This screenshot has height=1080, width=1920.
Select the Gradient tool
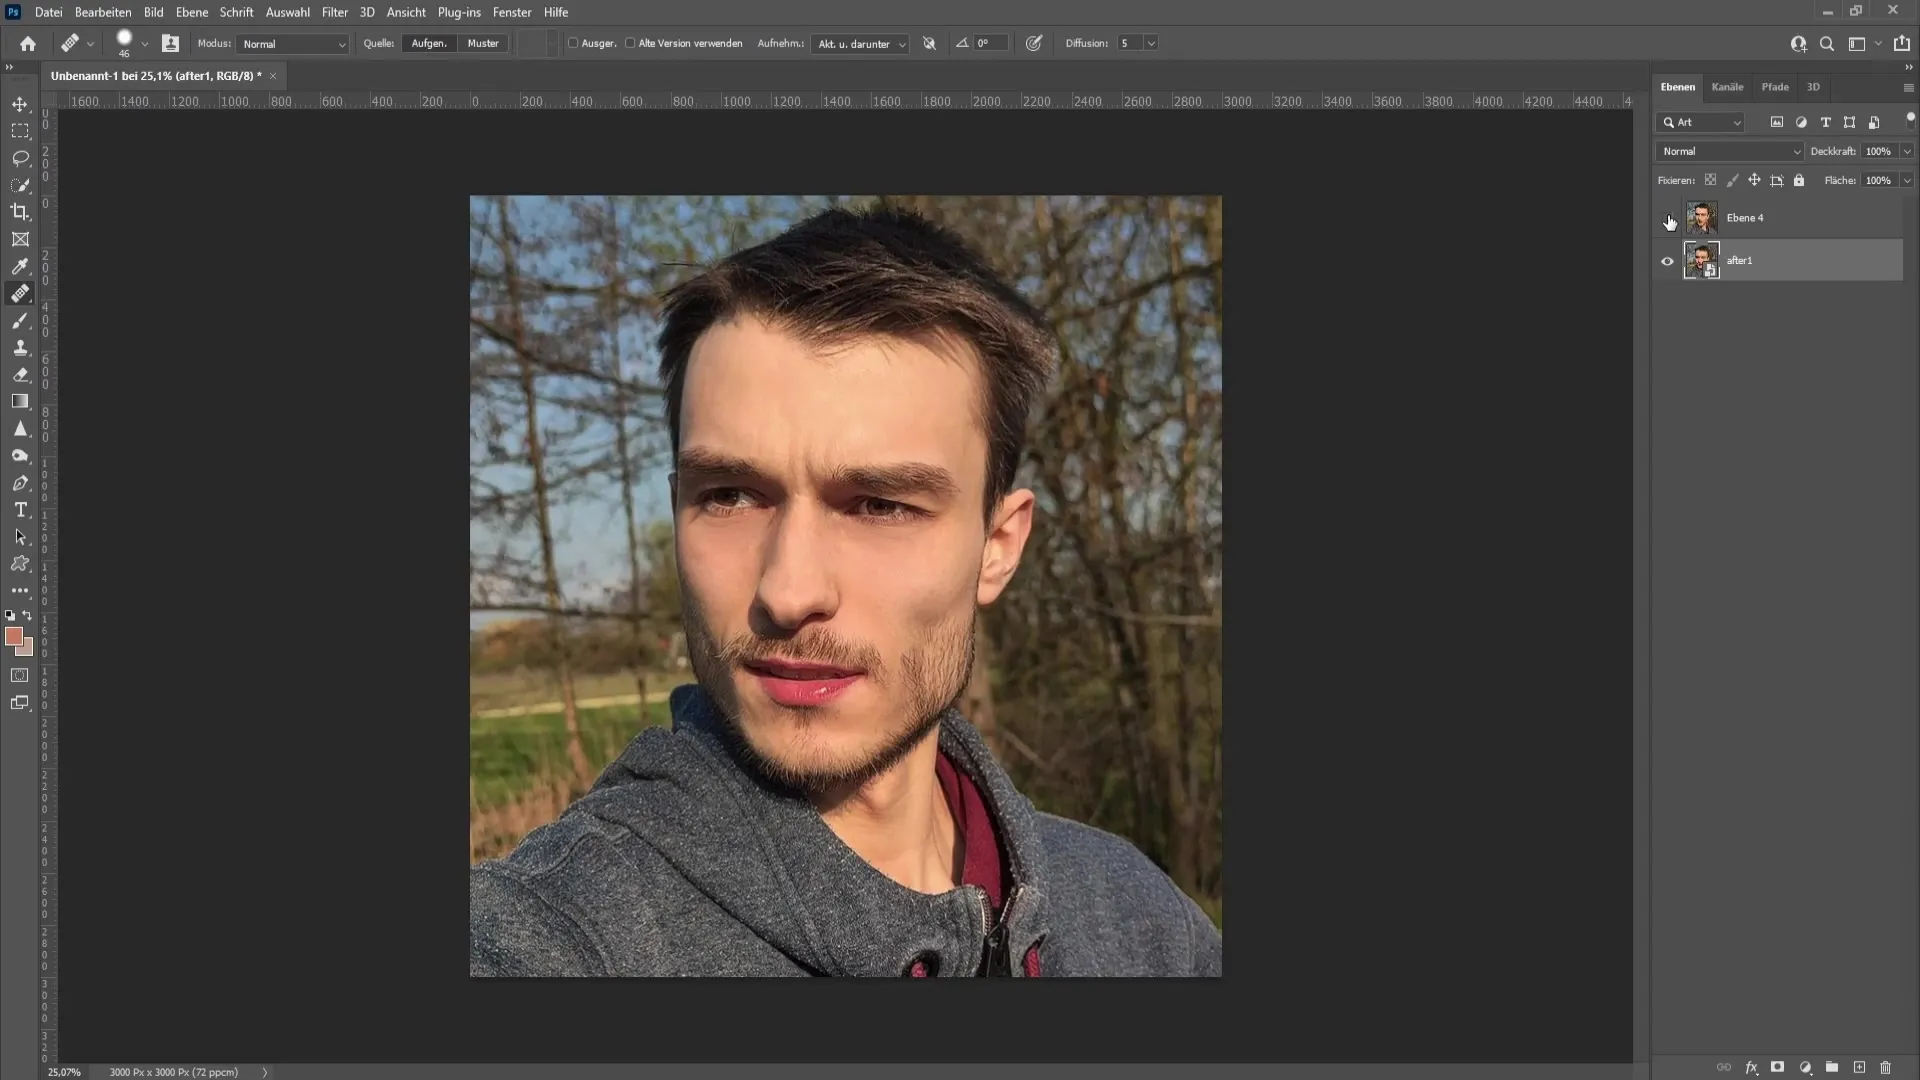click(20, 401)
